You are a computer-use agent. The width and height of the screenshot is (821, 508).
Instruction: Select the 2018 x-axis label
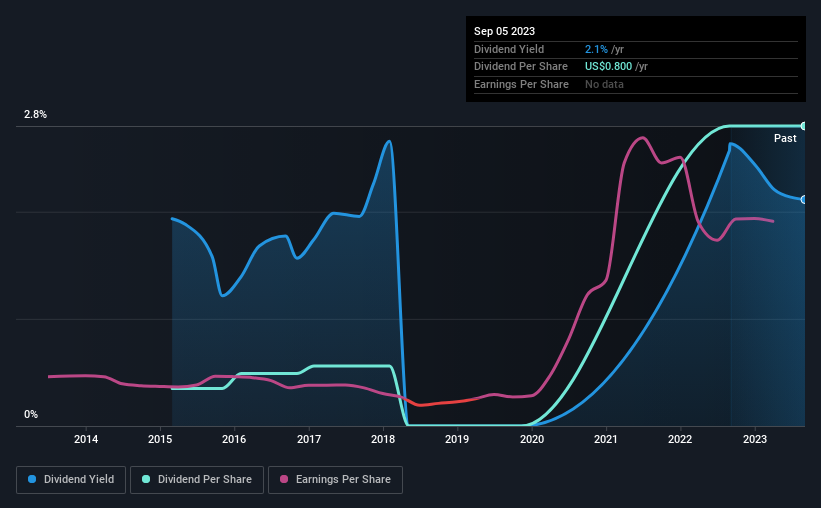[x=383, y=439]
